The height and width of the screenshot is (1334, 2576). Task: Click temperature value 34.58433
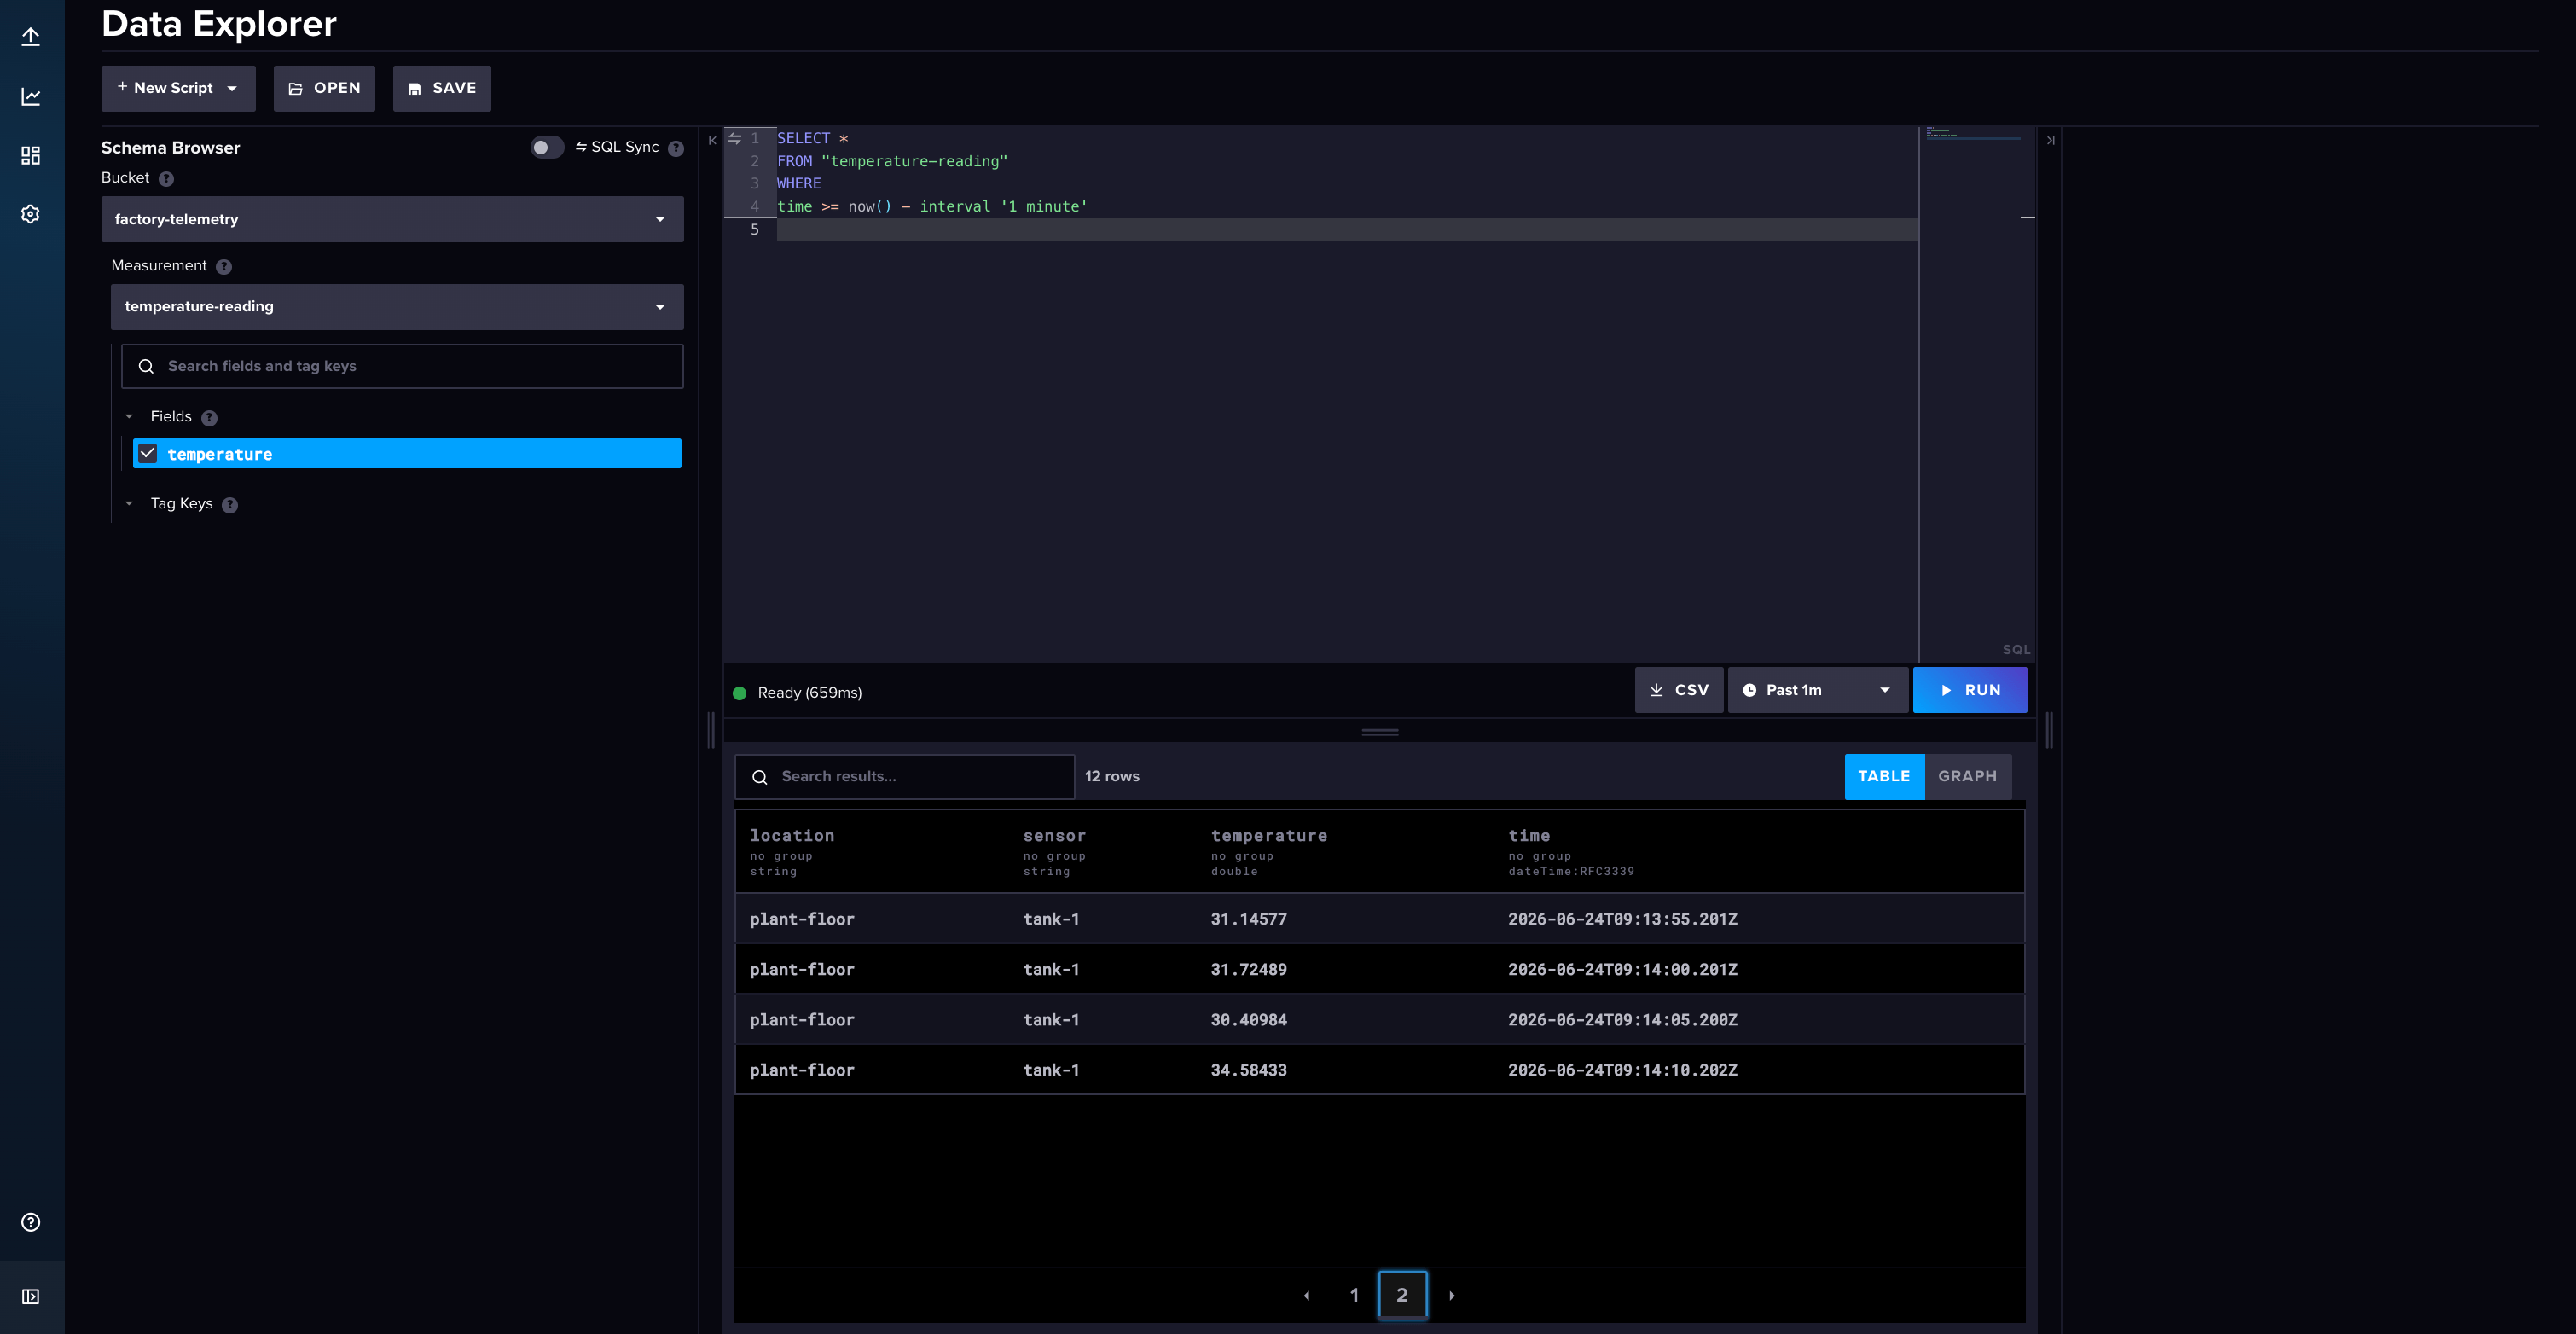[1248, 1070]
